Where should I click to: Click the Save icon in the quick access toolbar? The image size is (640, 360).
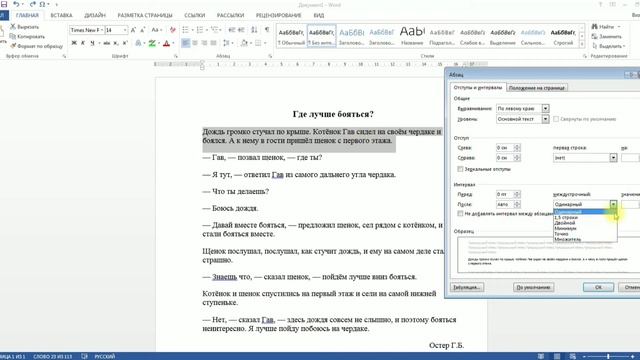[x=4, y=4]
